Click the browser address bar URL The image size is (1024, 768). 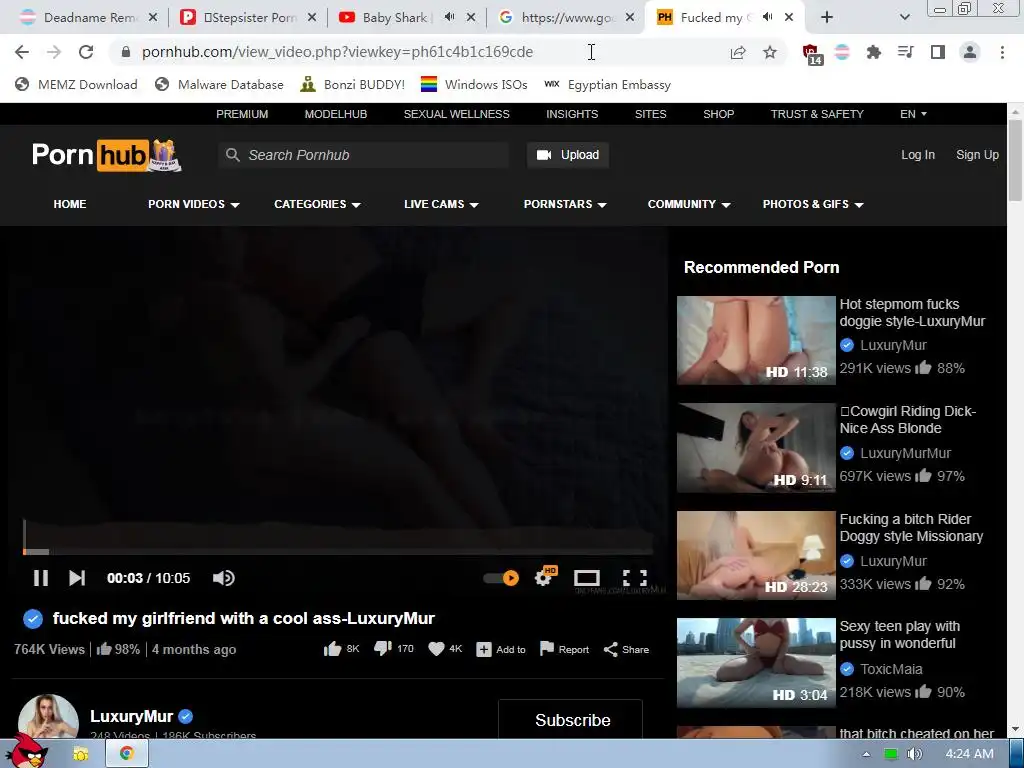click(338, 52)
